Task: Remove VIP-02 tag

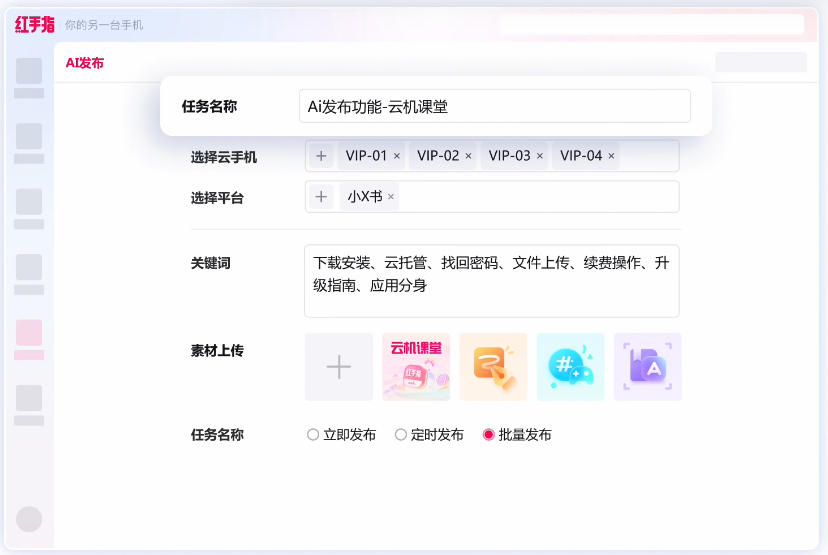Action: tap(468, 156)
